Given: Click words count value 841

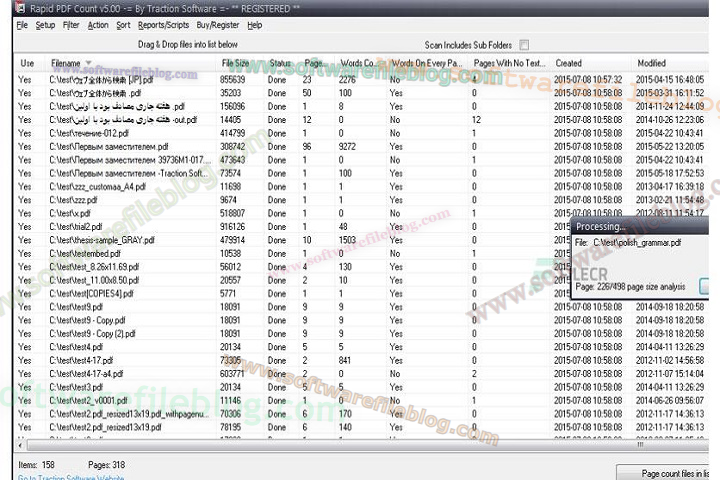Looking at the screenshot, I should click(x=345, y=361).
